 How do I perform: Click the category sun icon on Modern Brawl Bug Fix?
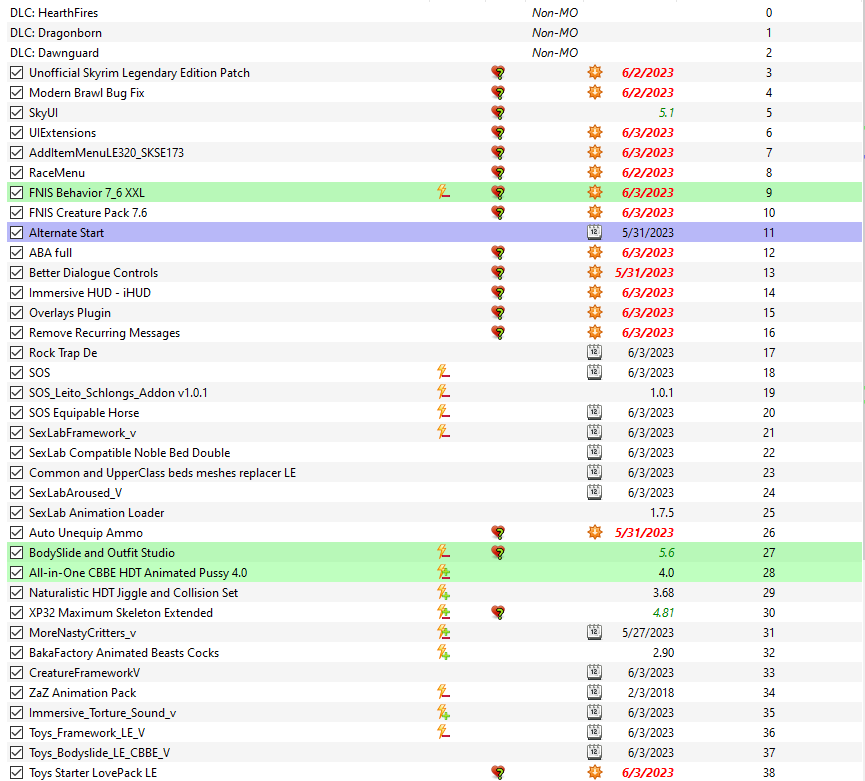click(595, 93)
